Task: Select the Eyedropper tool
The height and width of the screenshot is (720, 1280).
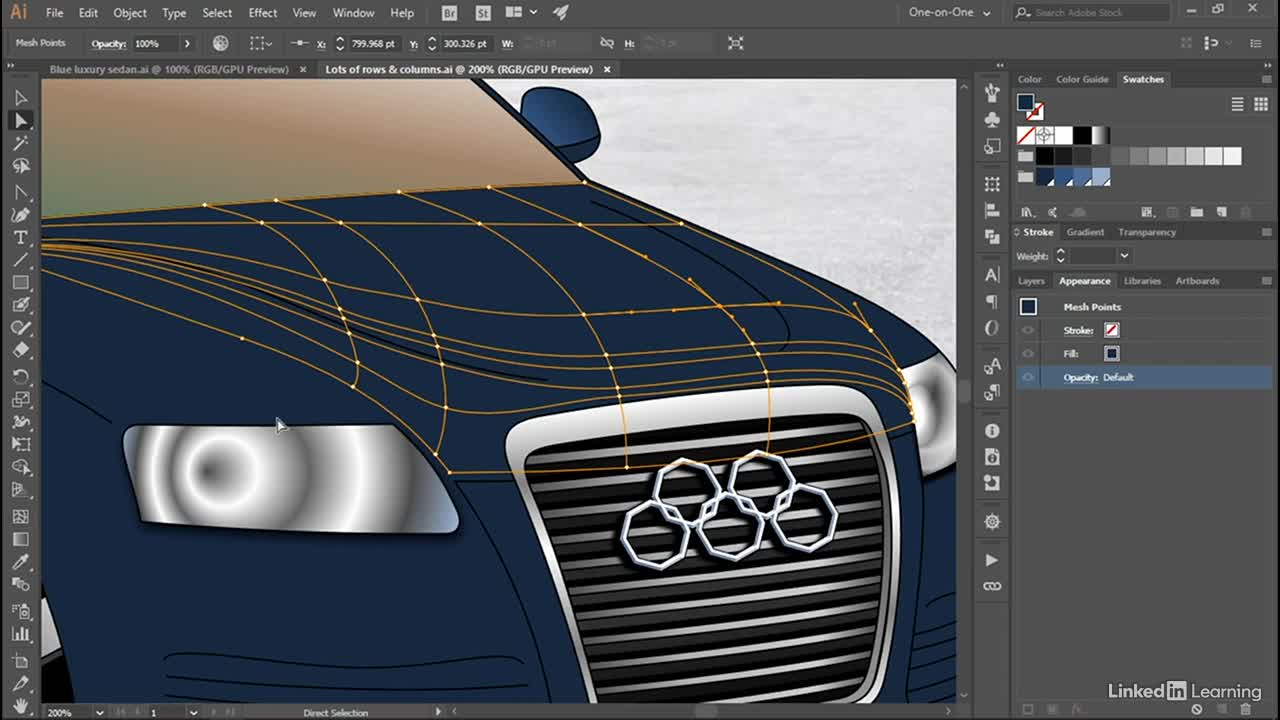Action: (x=20, y=563)
